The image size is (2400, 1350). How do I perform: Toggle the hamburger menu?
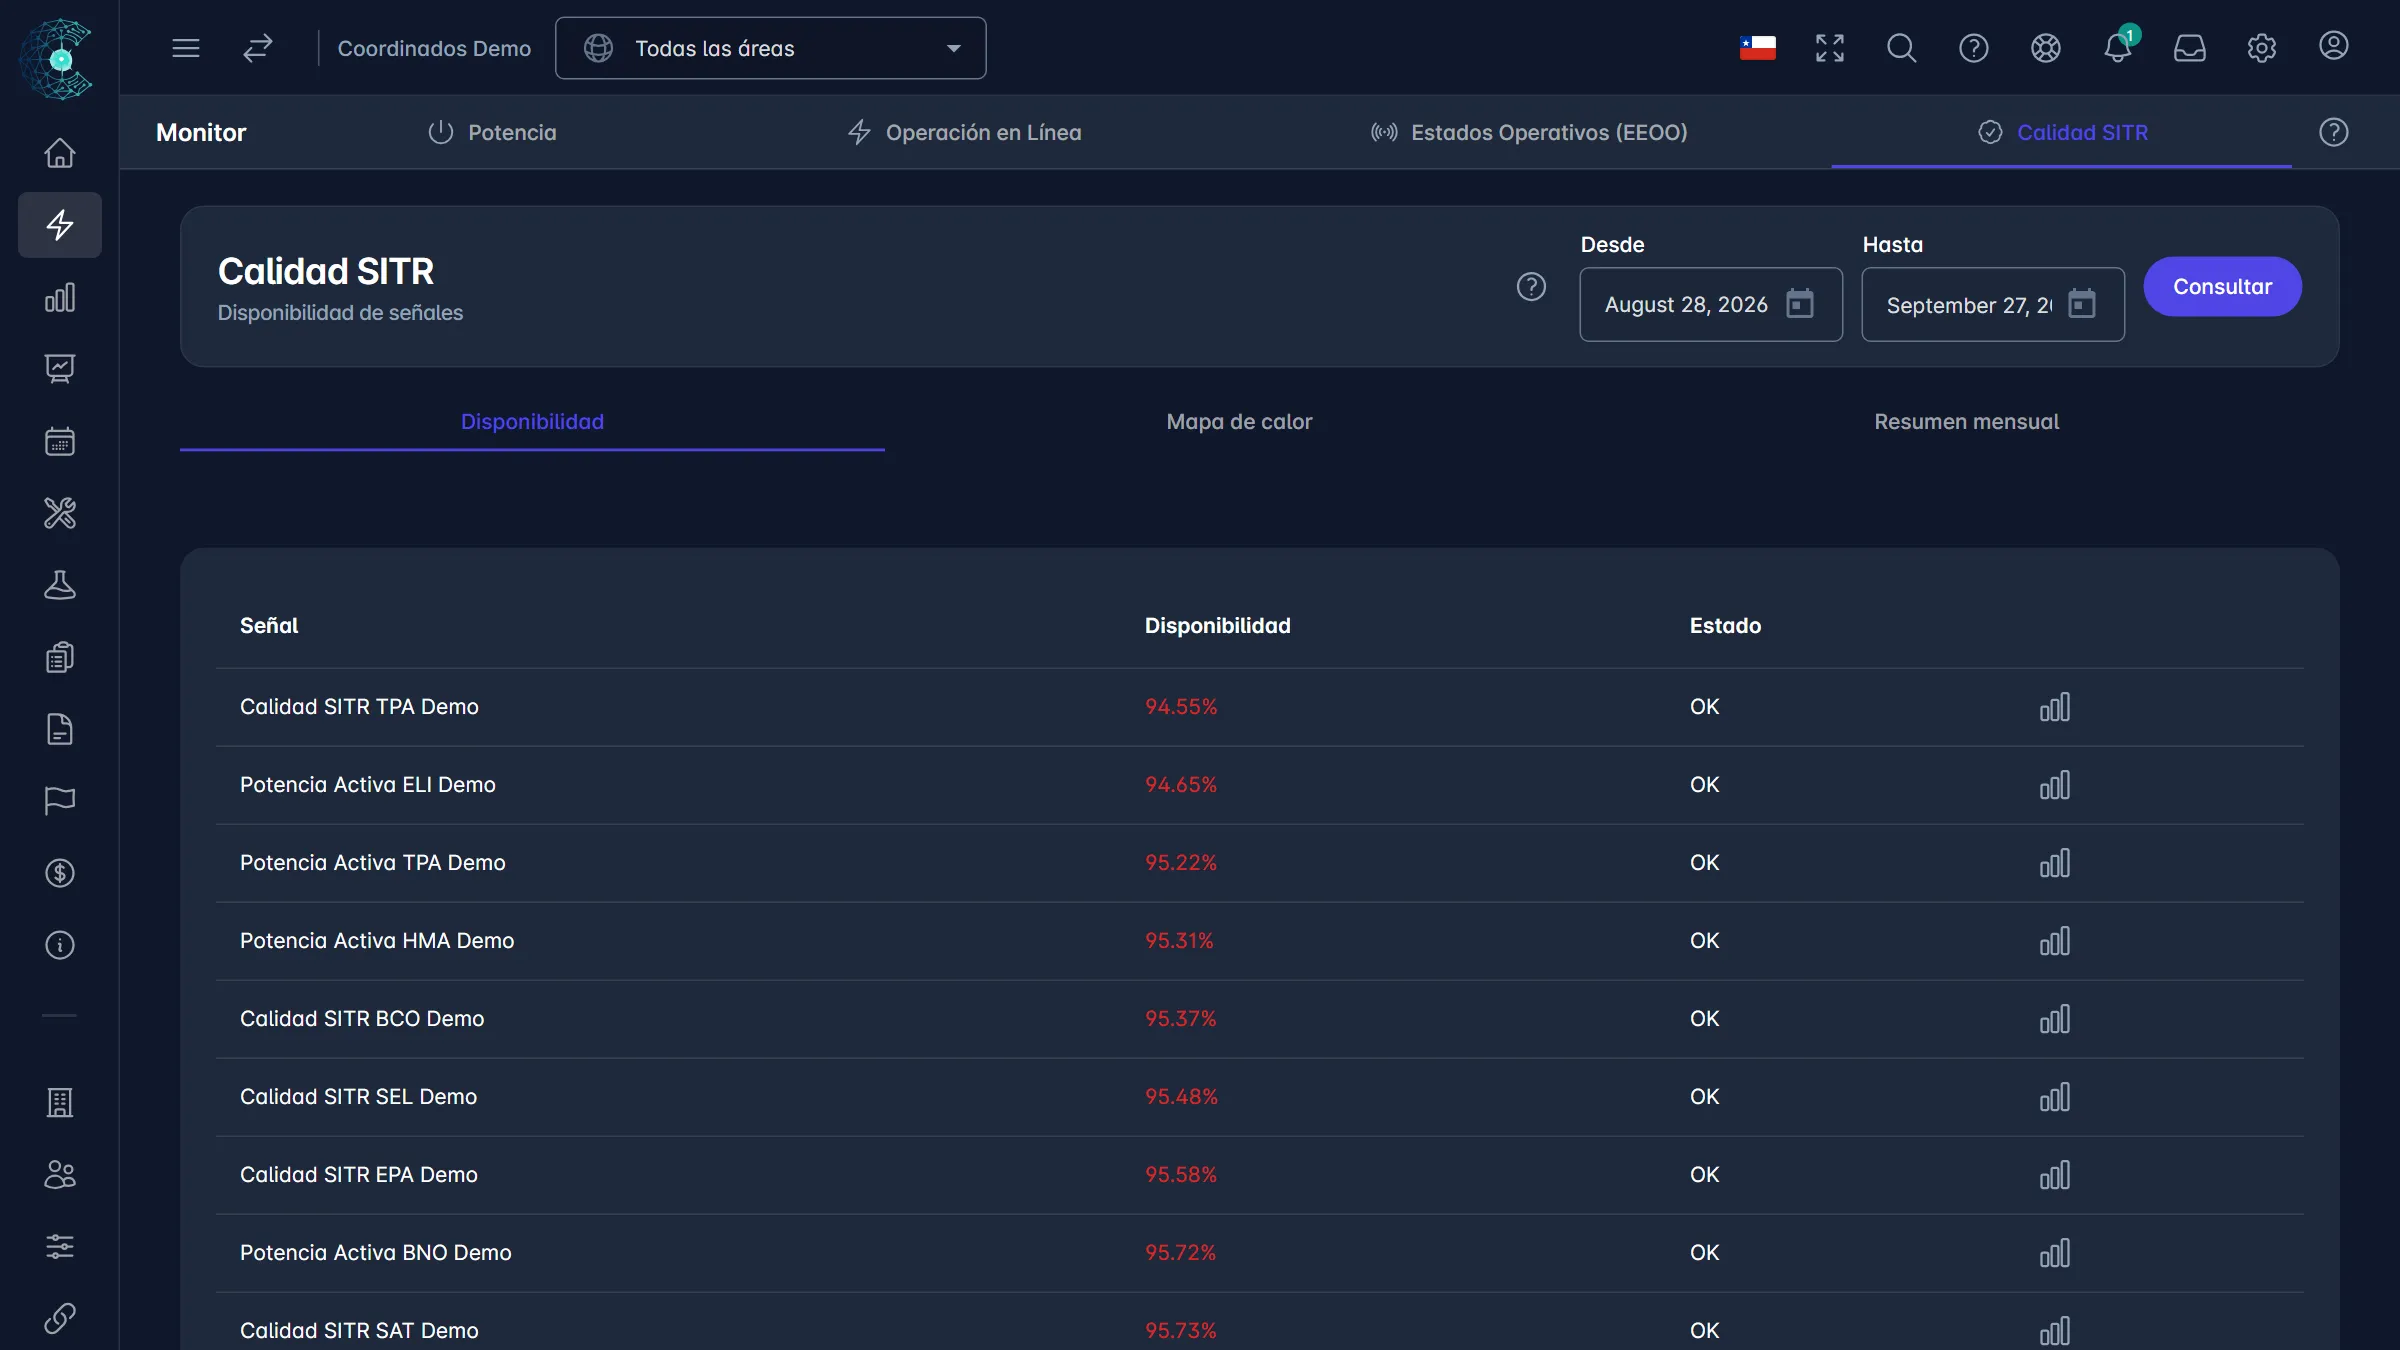click(x=186, y=48)
